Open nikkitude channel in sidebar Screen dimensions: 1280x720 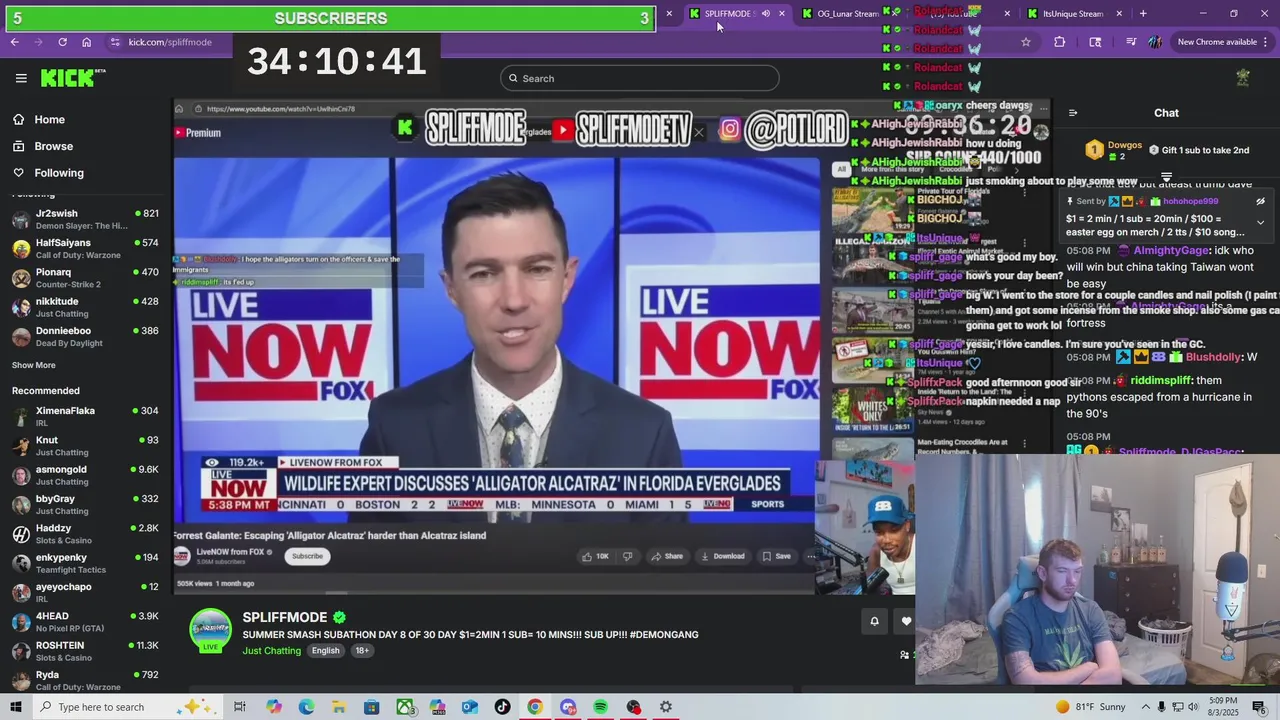[85, 307]
